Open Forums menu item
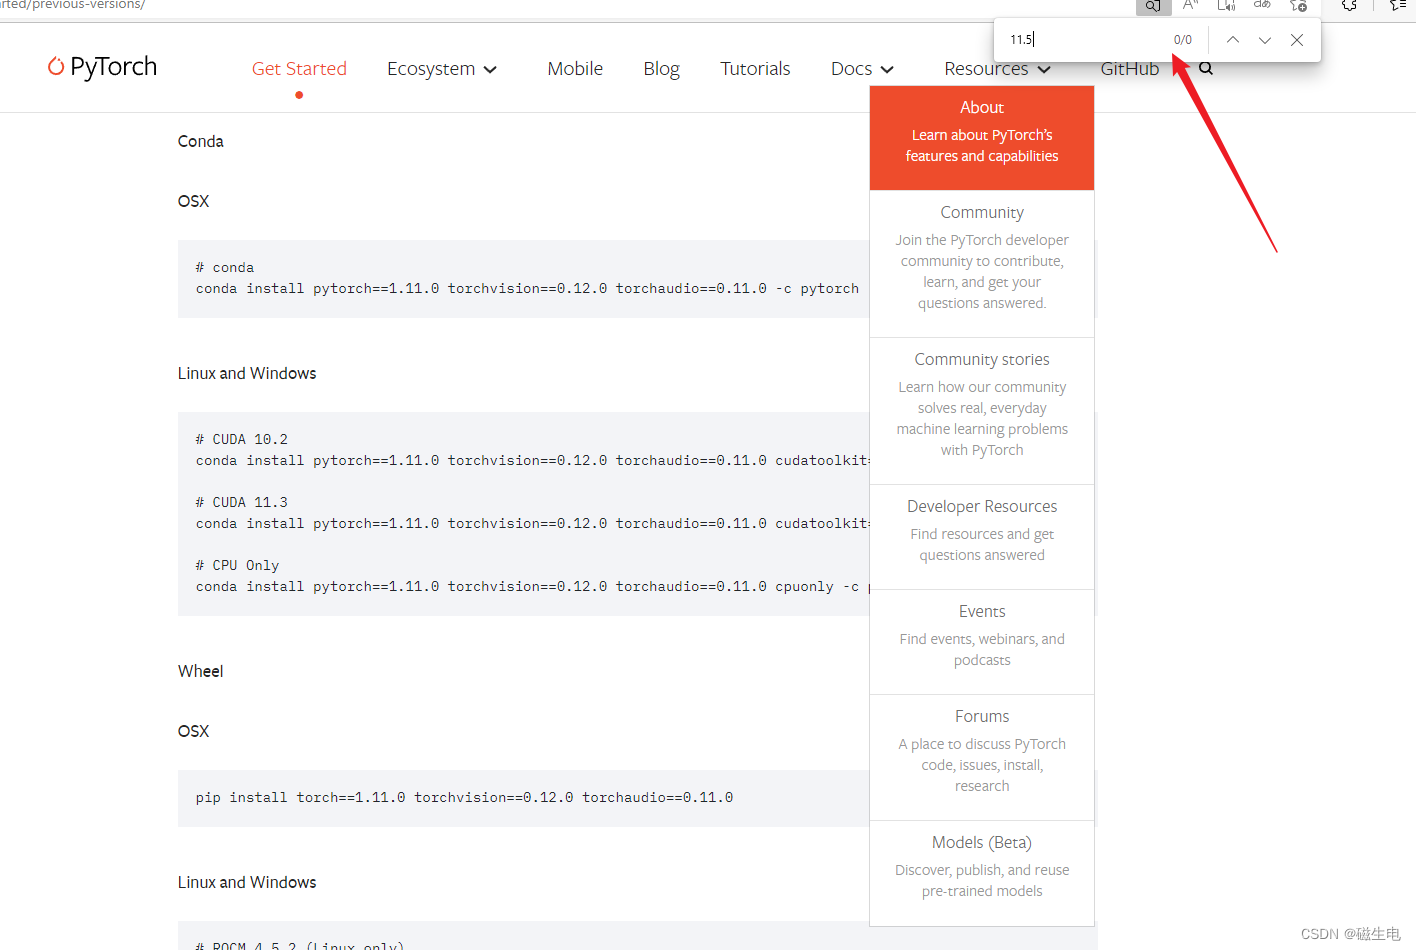Image resolution: width=1416 pixels, height=950 pixels. pos(982,757)
